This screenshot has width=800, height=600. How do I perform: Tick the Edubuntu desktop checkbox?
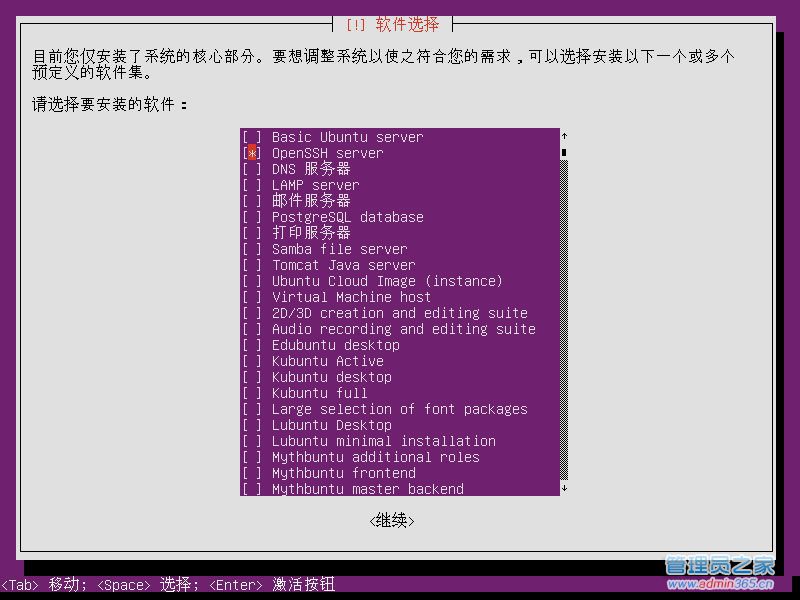[252, 345]
